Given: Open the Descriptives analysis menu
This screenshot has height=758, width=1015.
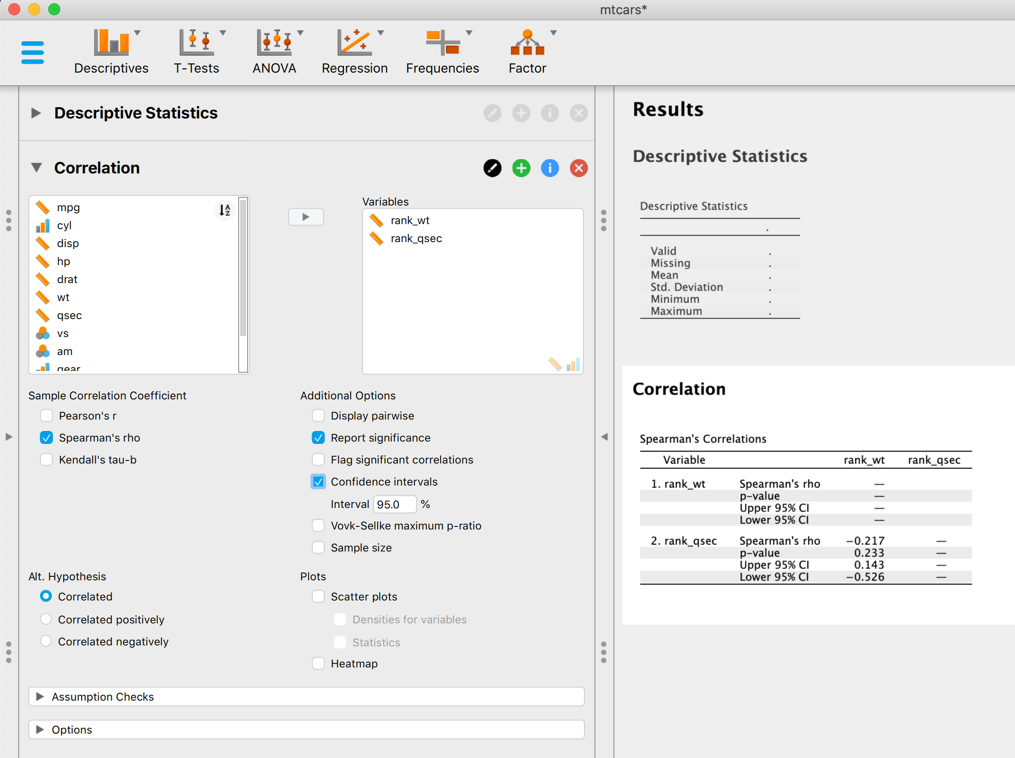Looking at the screenshot, I should click(x=111, y=51).
